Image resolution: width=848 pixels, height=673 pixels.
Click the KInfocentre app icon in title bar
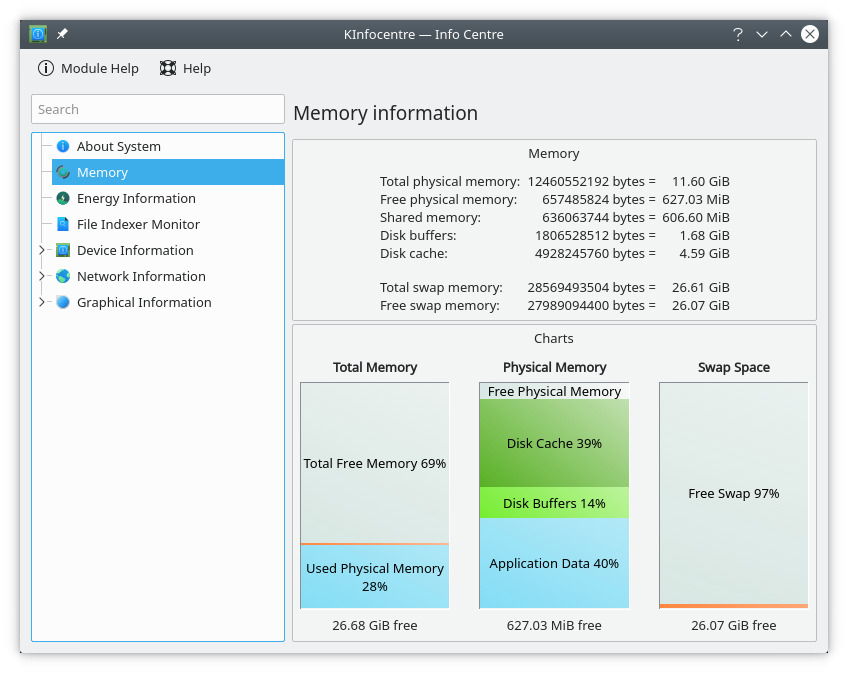click(x=38, y=34)
